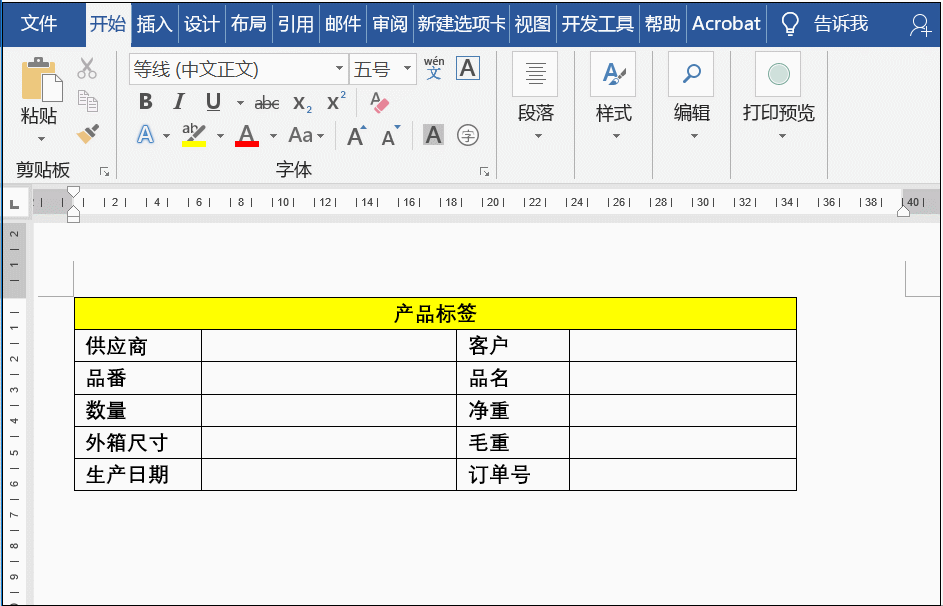The width and height of the screenshot is (943, 606).
Task: Switch to the Developer (开发工具) tab
Action: coord(597,24)
